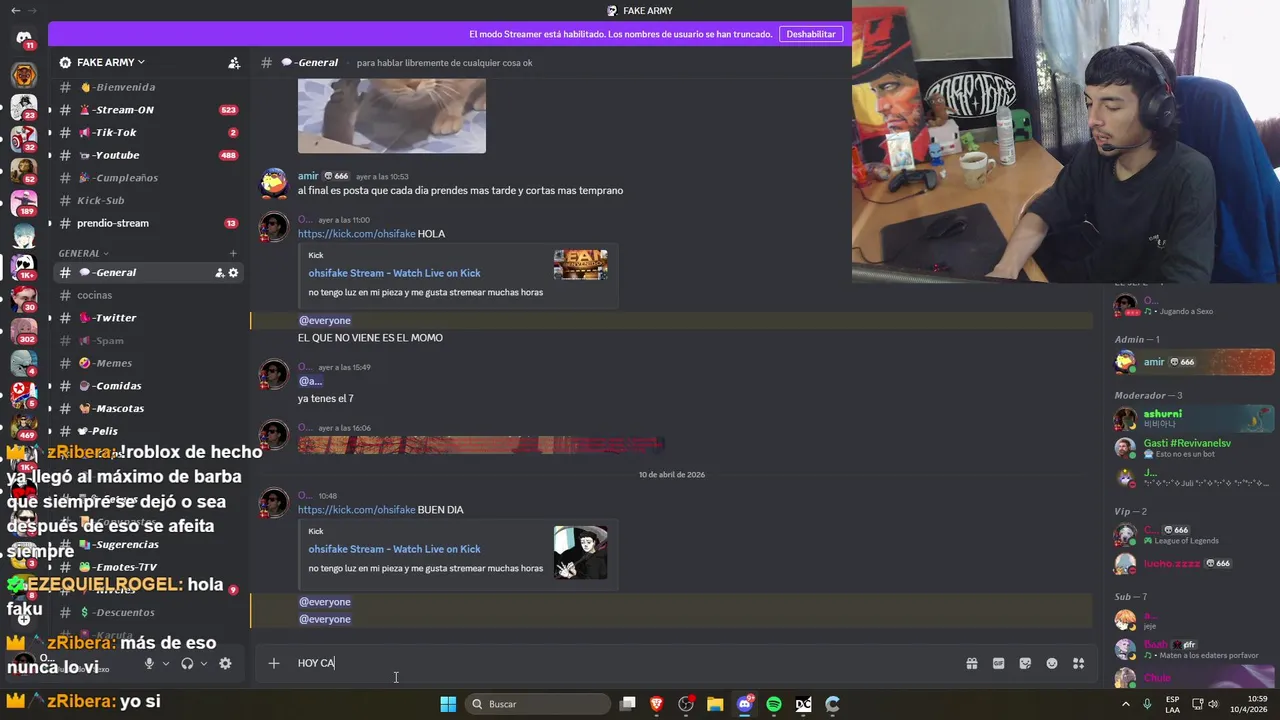Click create channel plus in GENERAL category
This screenshot has height=720, width=1280.
click(x=233, y=253)
